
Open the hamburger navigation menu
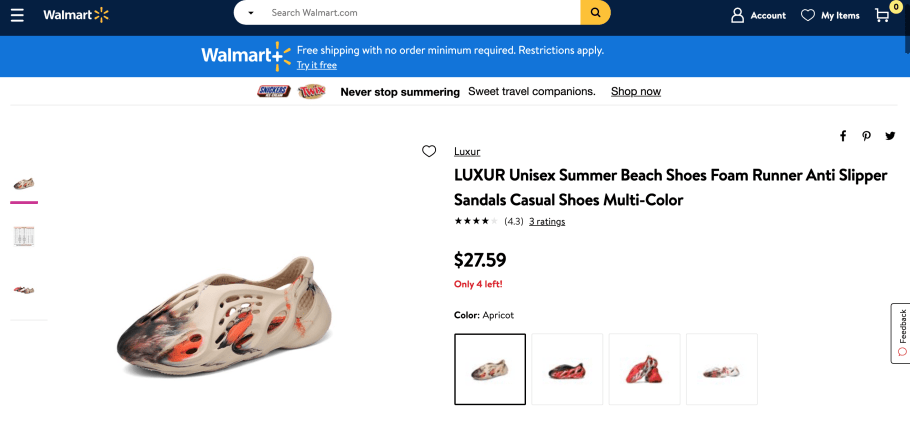click(18, 16)
